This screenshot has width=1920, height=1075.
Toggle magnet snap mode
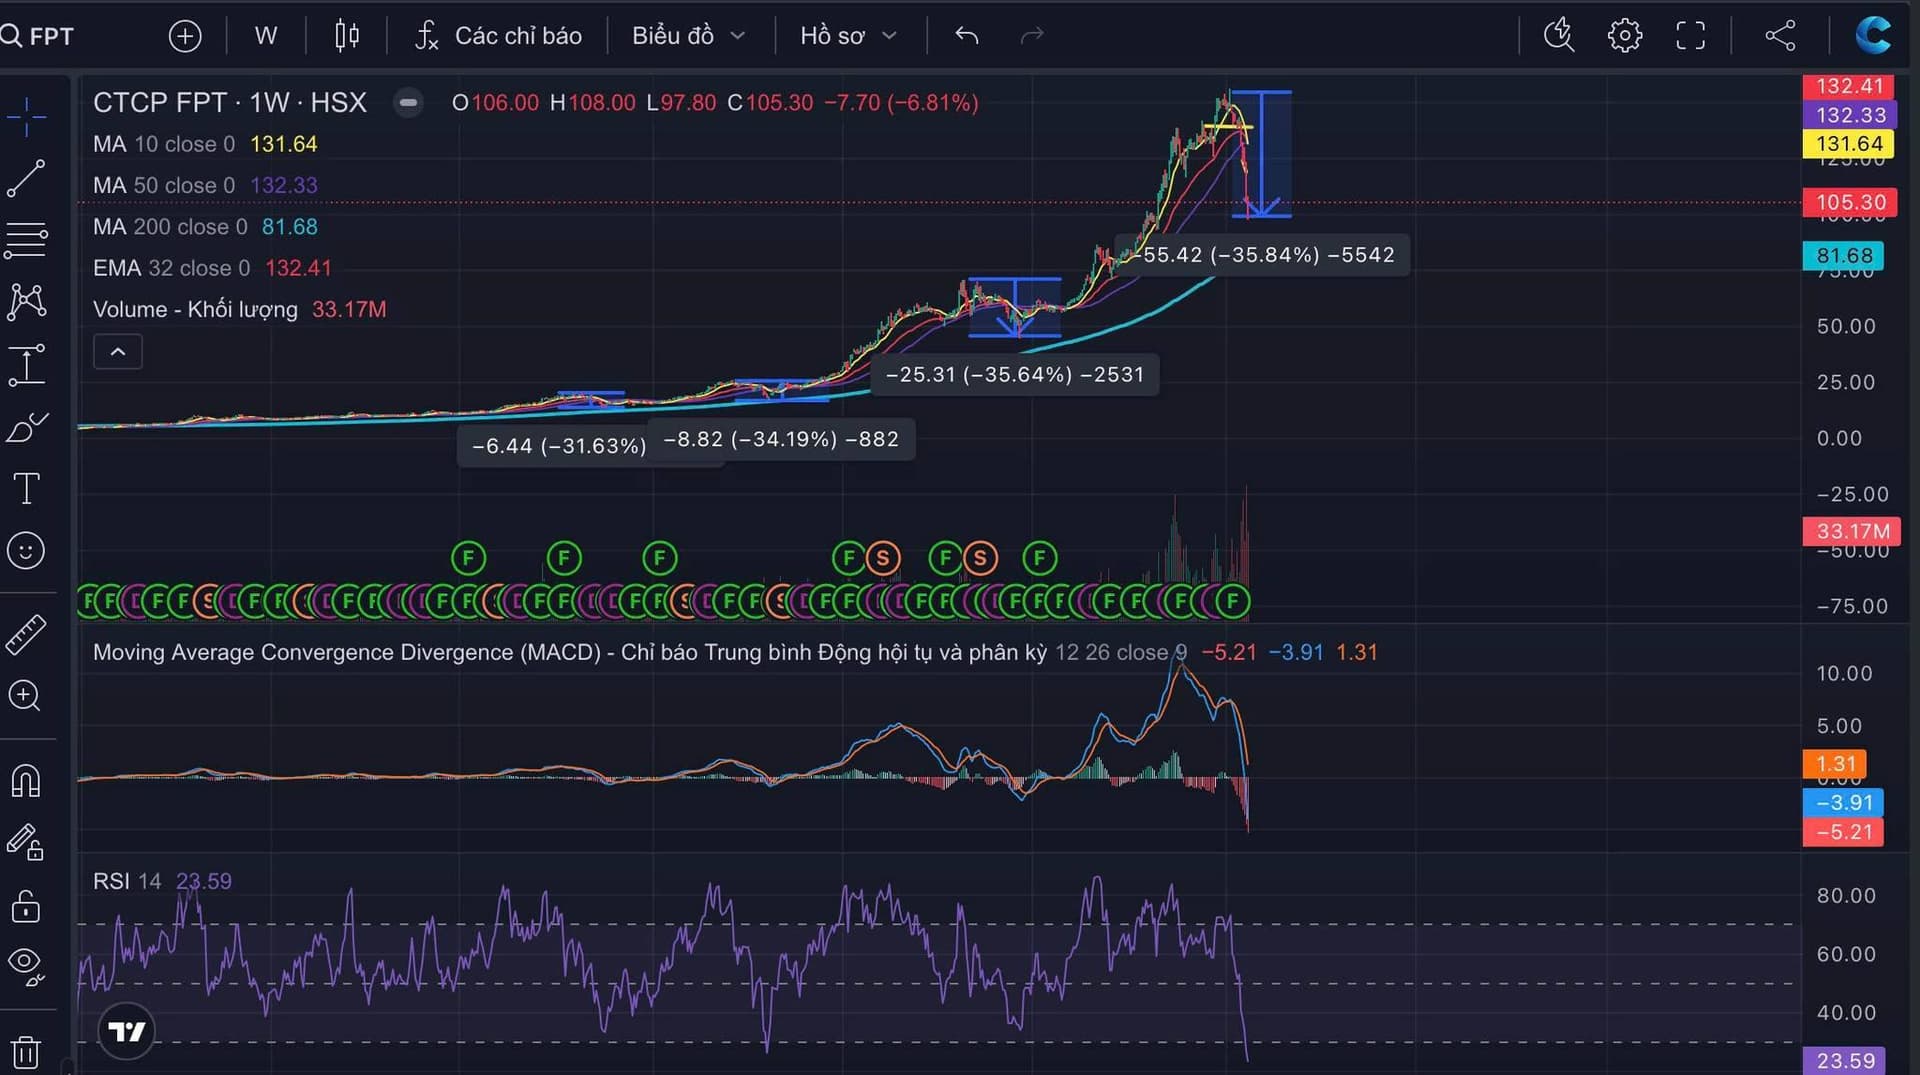click(x=26, y=780)
